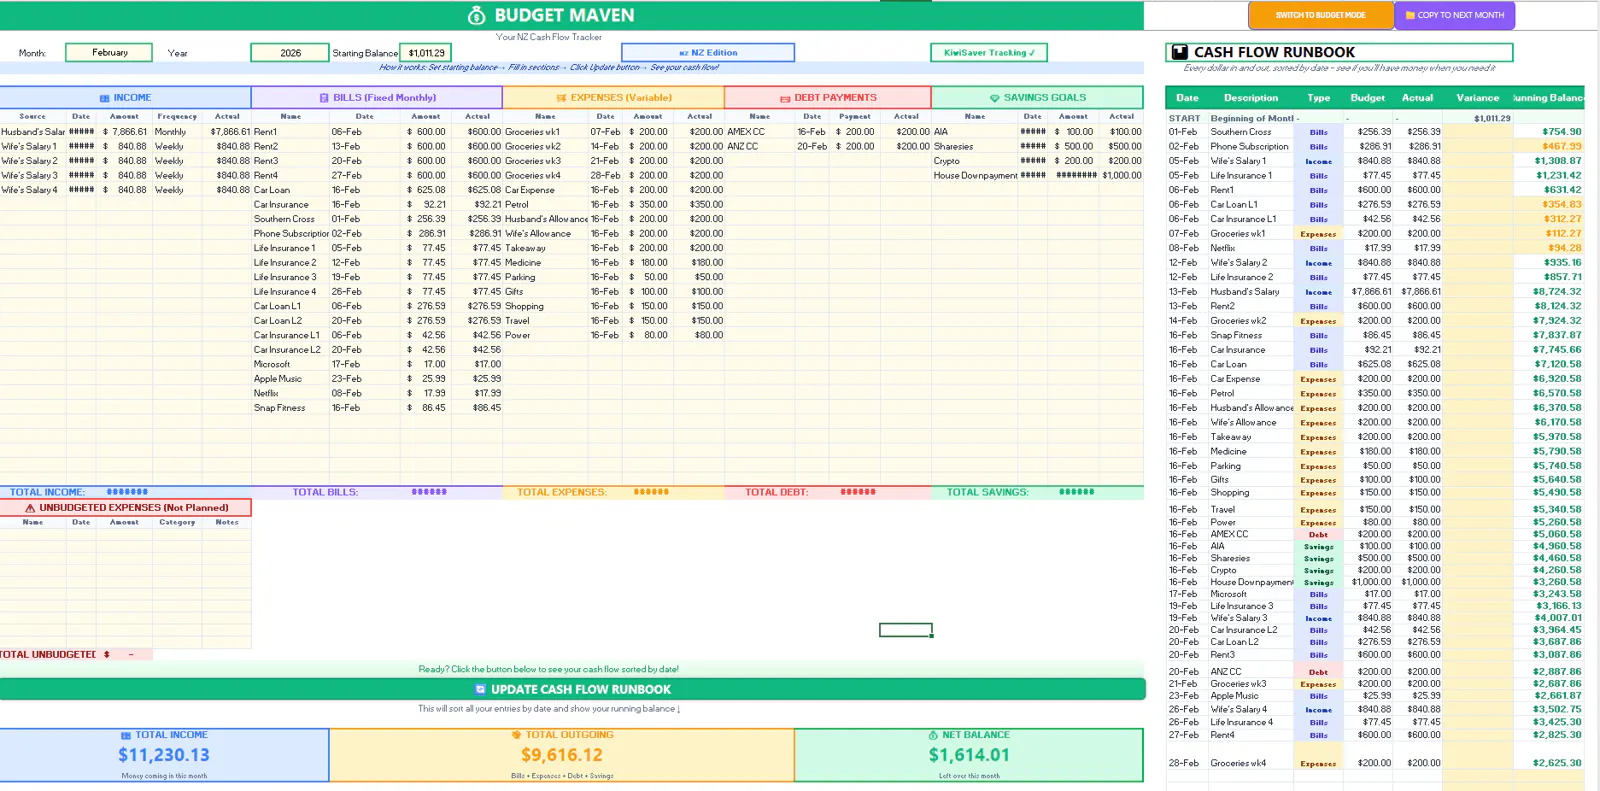Viewport: 1600px width, 791px height.
Task: Click the NZ Edition box
Action: (708, 53)
